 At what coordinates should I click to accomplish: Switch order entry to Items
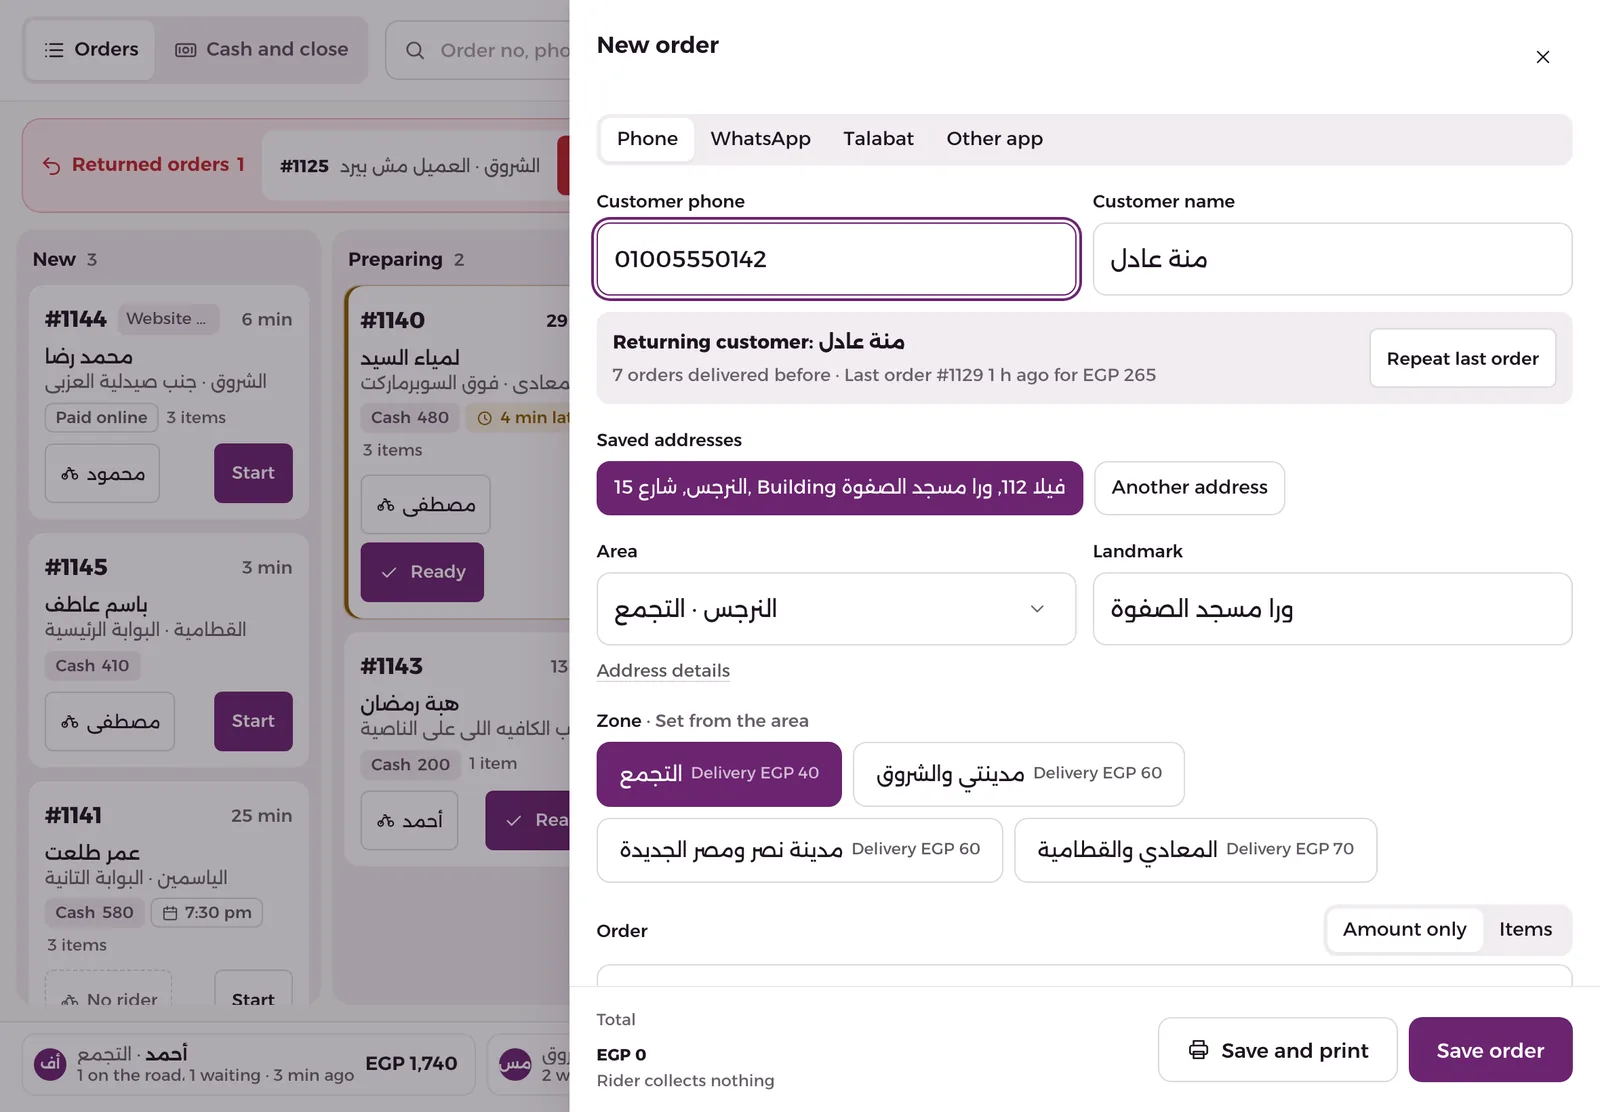(1525, 930)
